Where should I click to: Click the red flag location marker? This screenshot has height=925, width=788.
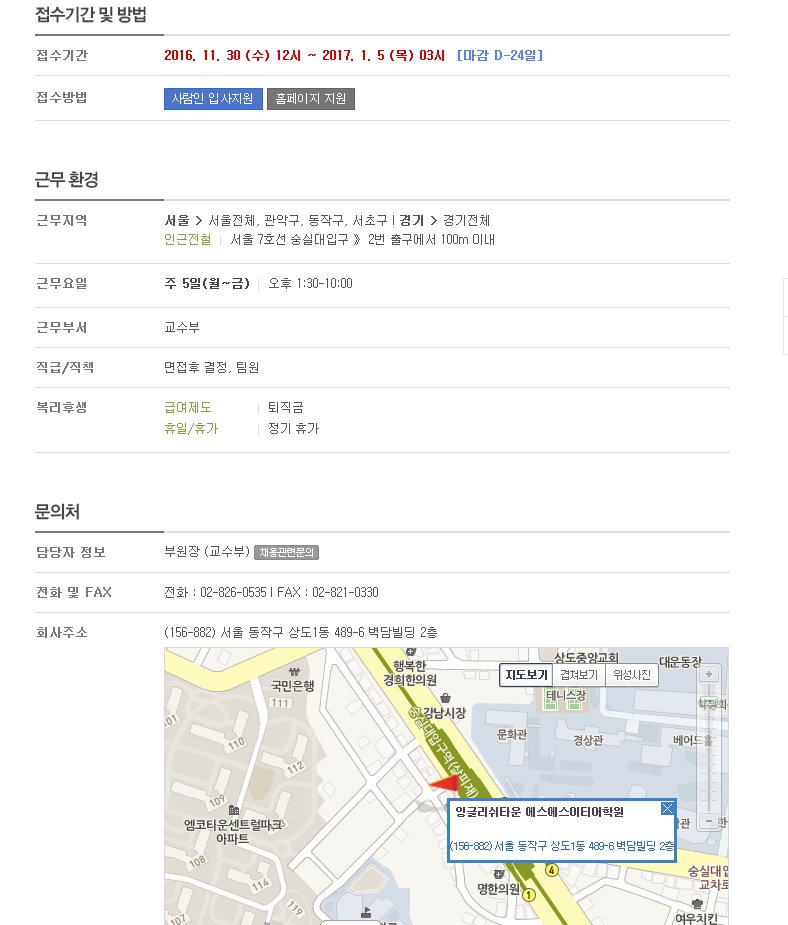coord(446,783)
